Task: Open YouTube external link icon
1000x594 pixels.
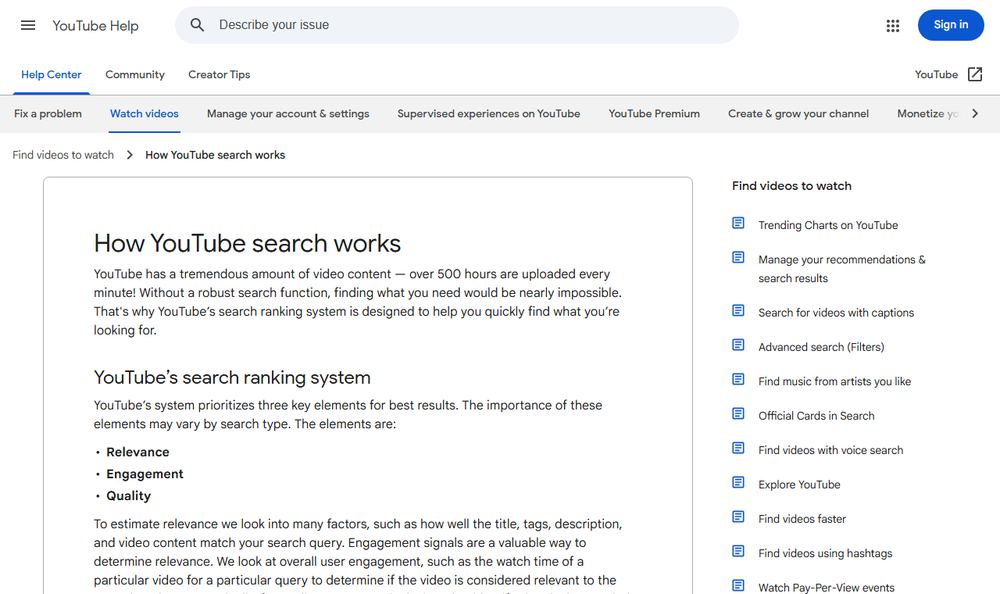Action: point(974,75)
